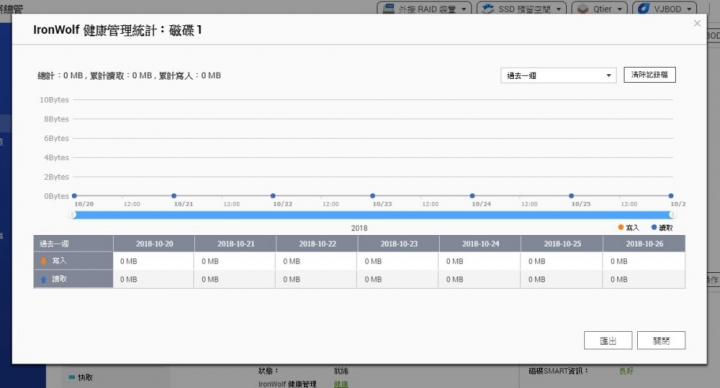Image resolution: width=720 pixels, height=388 pixels.
Task: Click the 2018-10-22 column header
Action: pos(317,244)
